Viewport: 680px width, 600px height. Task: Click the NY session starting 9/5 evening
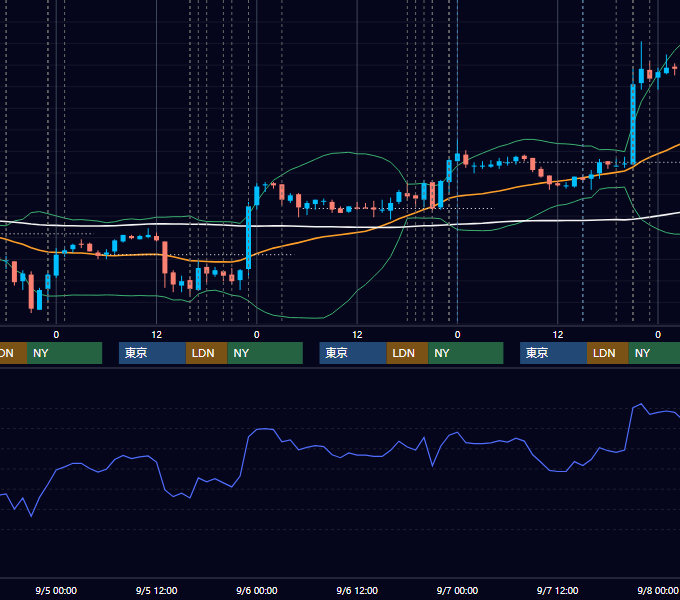[265, 353]
